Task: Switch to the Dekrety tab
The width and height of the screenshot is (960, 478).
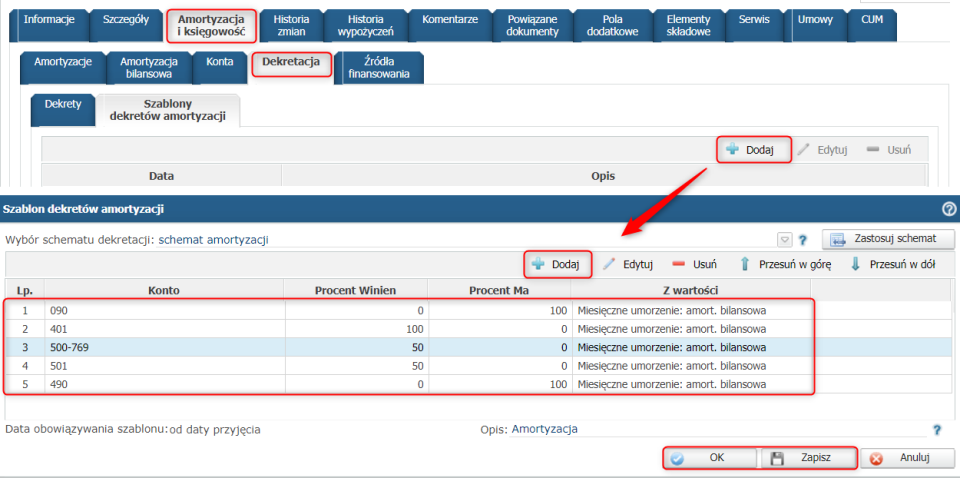Action: (63, 110)
